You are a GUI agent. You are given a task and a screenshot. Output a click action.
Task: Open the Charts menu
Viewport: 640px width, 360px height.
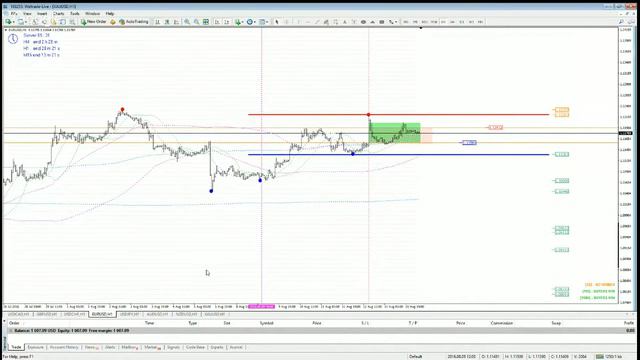58,13
